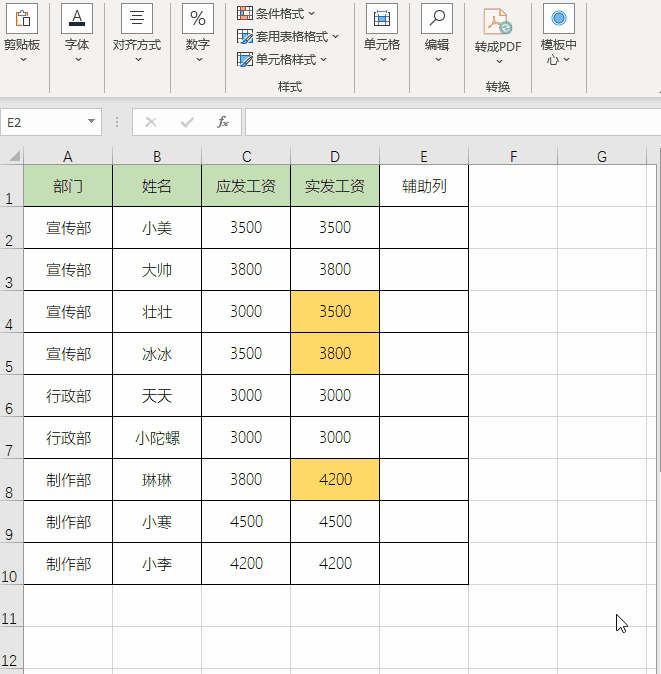661x674 pixels.
Task: Open the Number (数字) percent icon
Action: point(198,18)
